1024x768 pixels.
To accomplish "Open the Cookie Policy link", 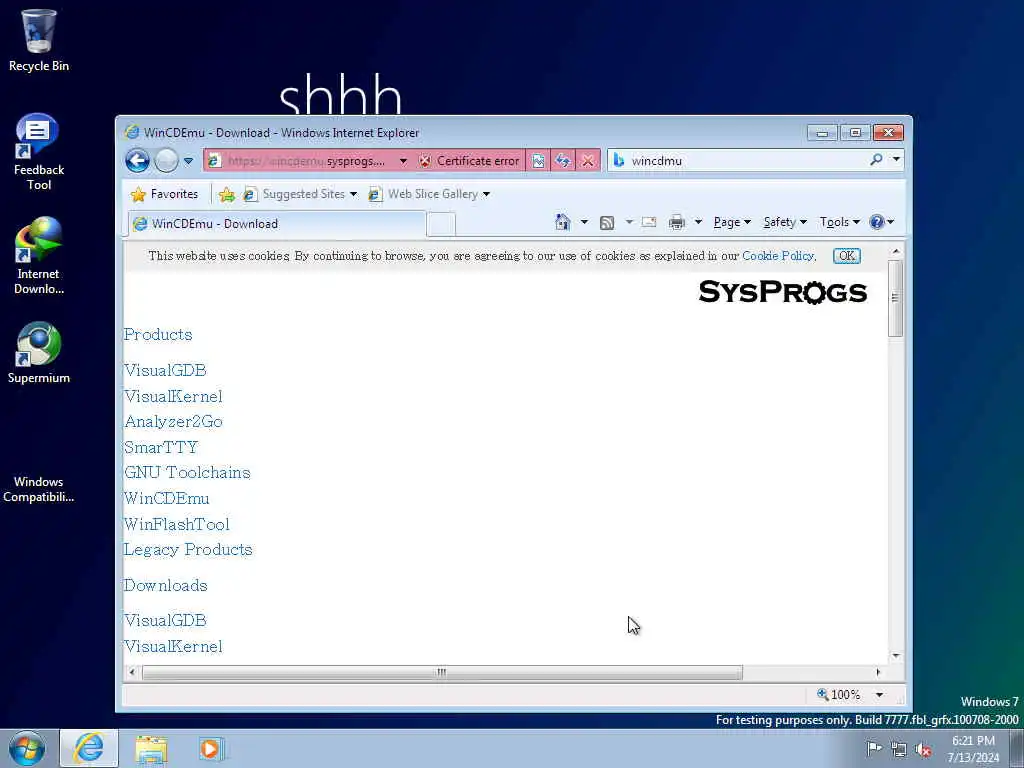I will tap(778, 256).
